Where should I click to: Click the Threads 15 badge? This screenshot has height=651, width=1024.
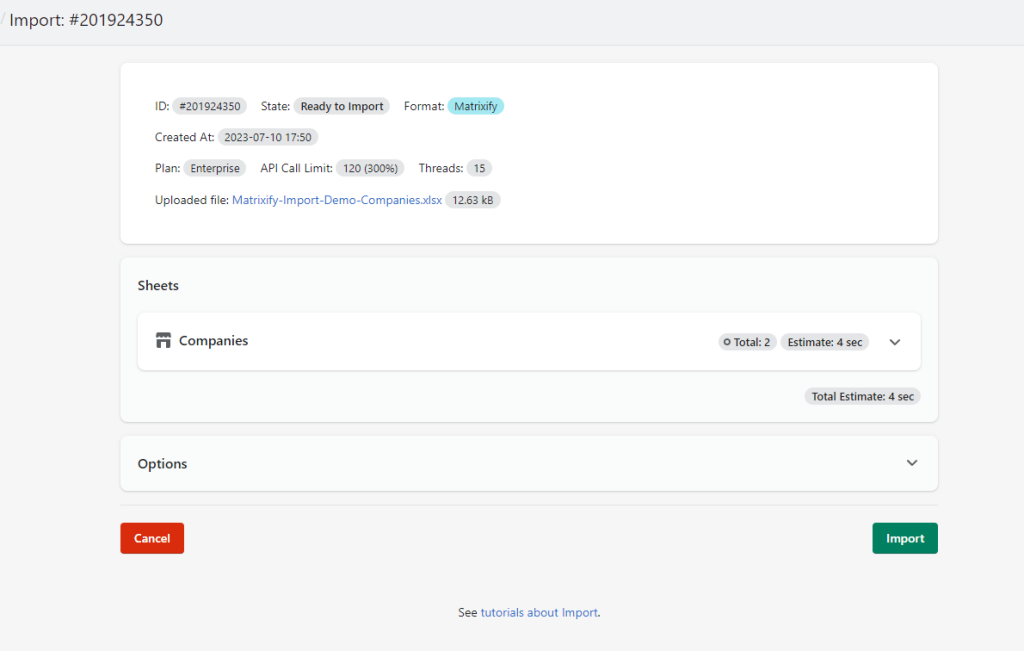coord(478,167)
